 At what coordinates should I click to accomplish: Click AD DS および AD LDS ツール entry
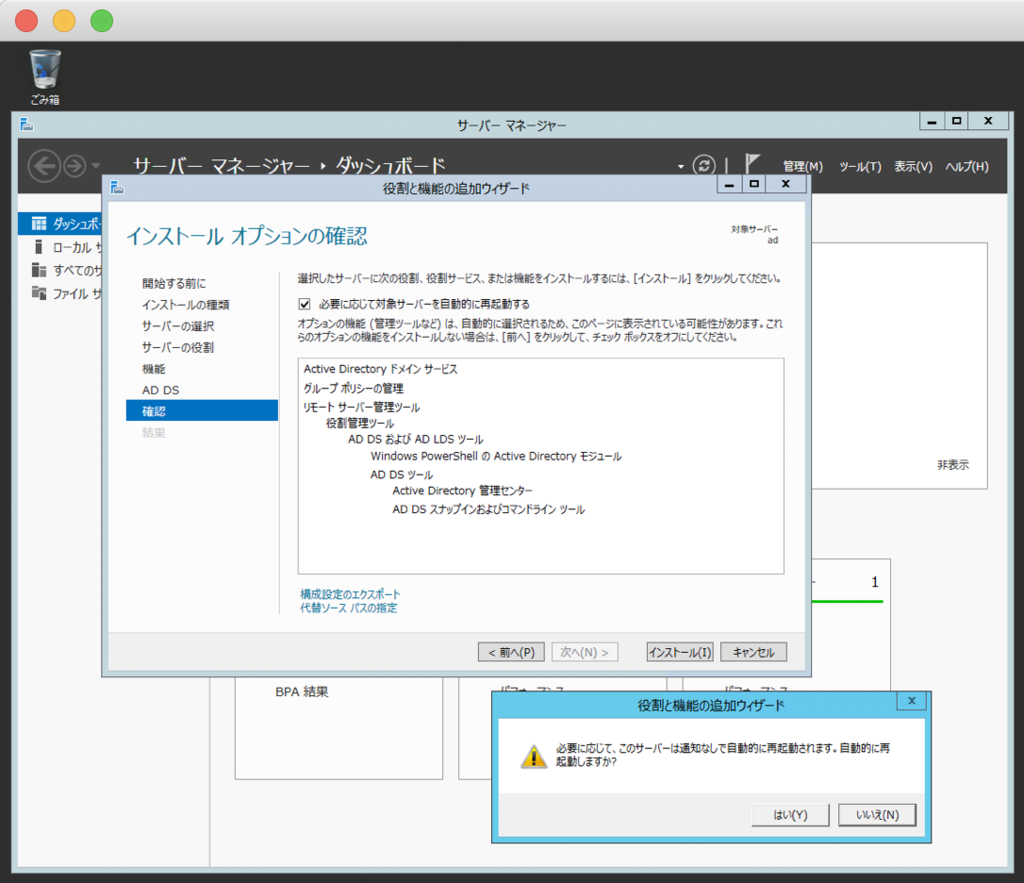(x=415, y=440)
